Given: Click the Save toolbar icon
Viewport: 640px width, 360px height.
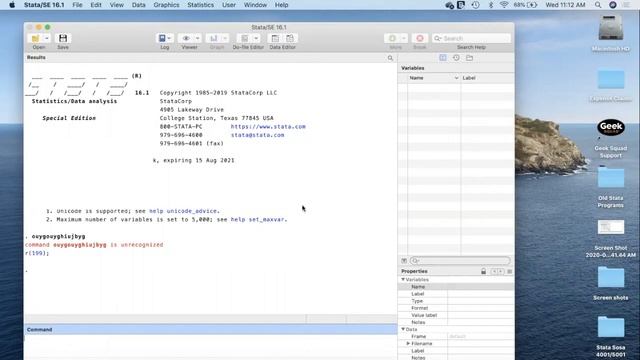Looking at the screenshot, I should [63, 38].
